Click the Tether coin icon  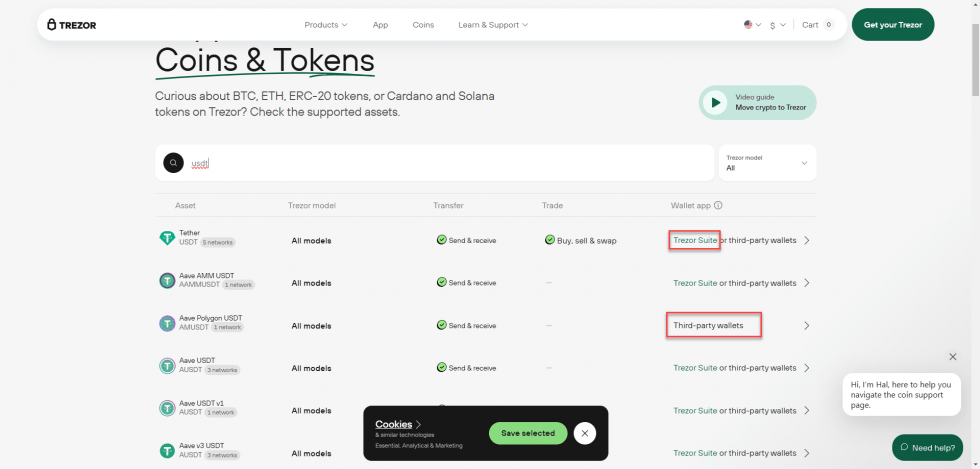coord(167,238)
